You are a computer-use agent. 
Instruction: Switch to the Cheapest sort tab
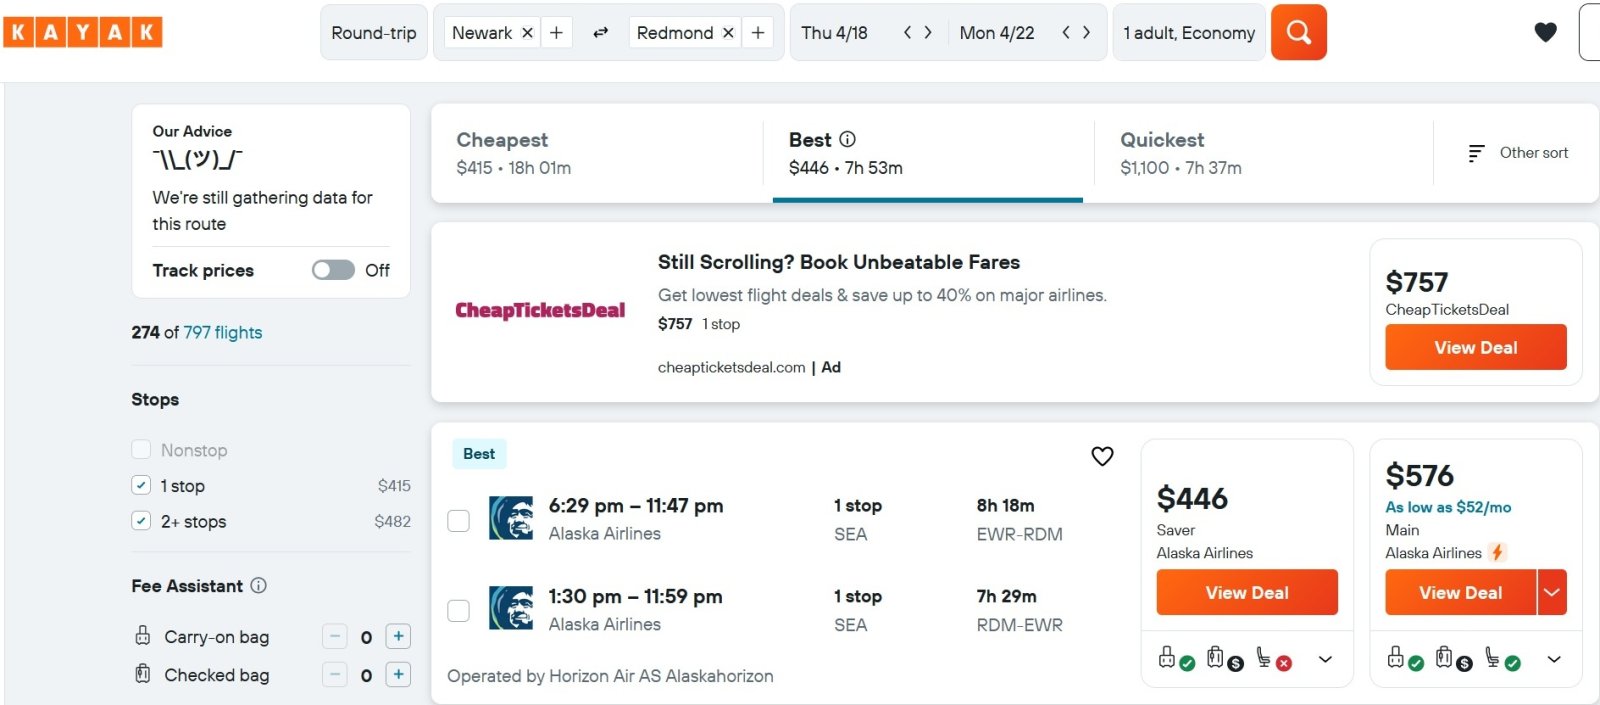click(x=596, y=153)
